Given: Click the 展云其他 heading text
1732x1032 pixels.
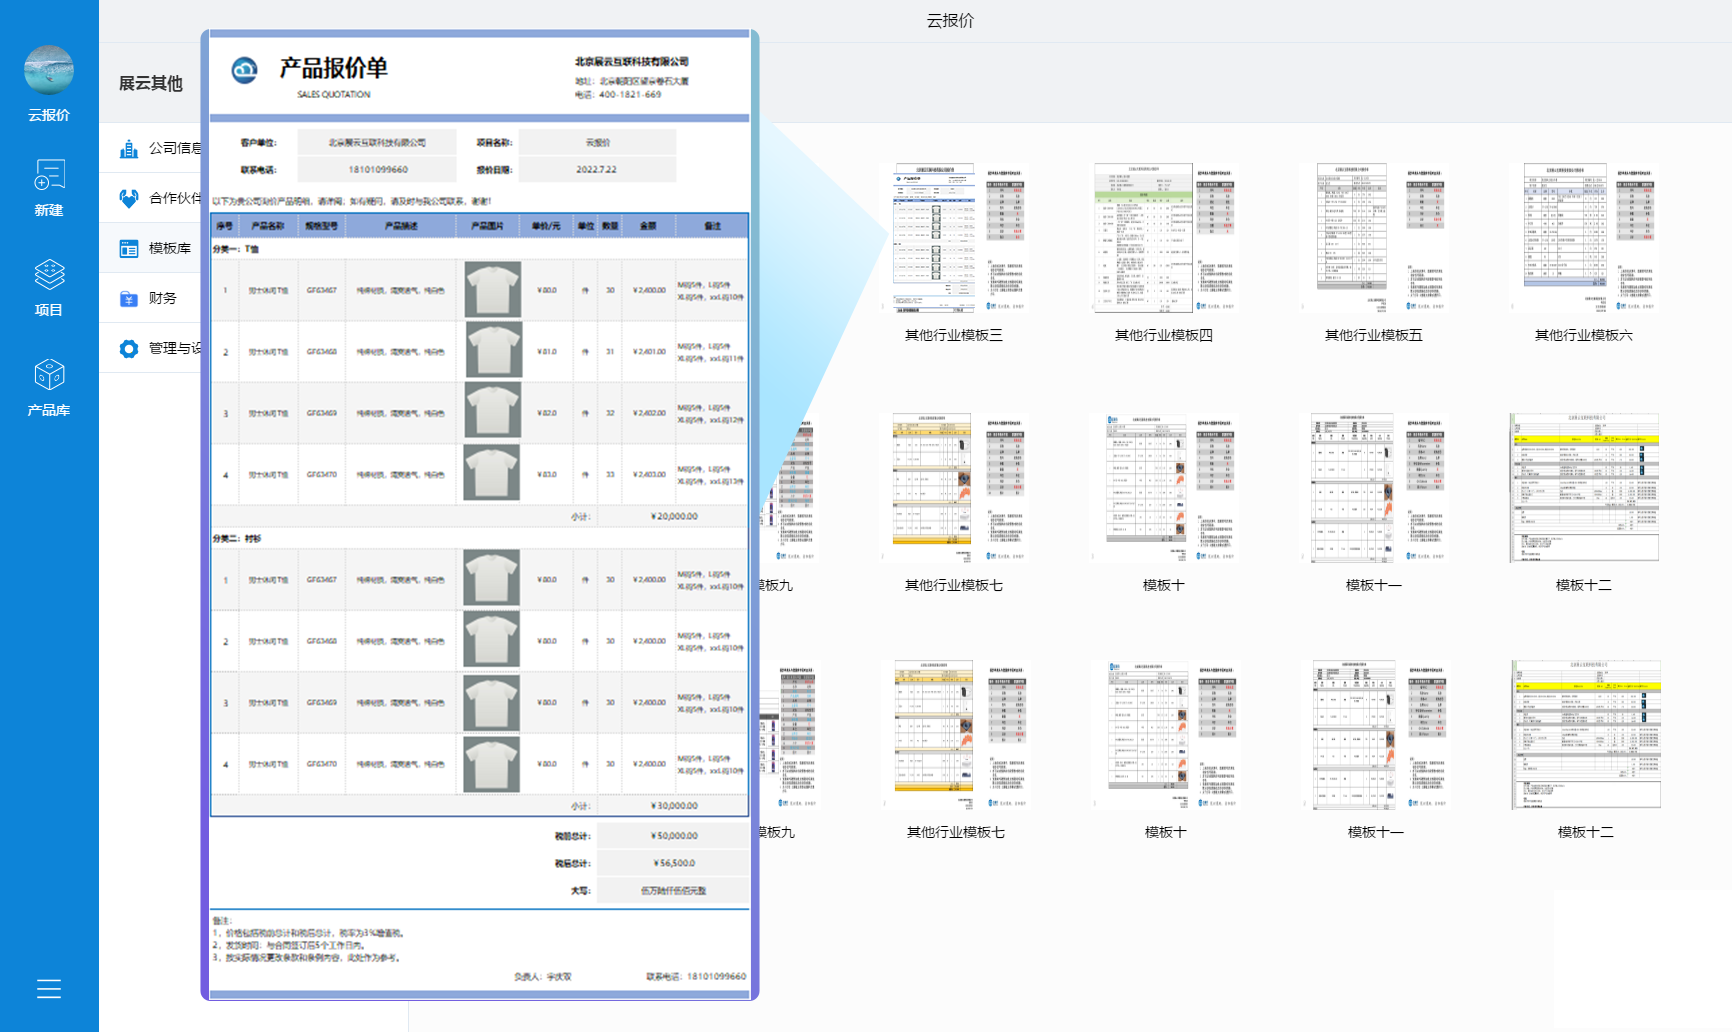Looking at the screenshot, I should [151, 83].
